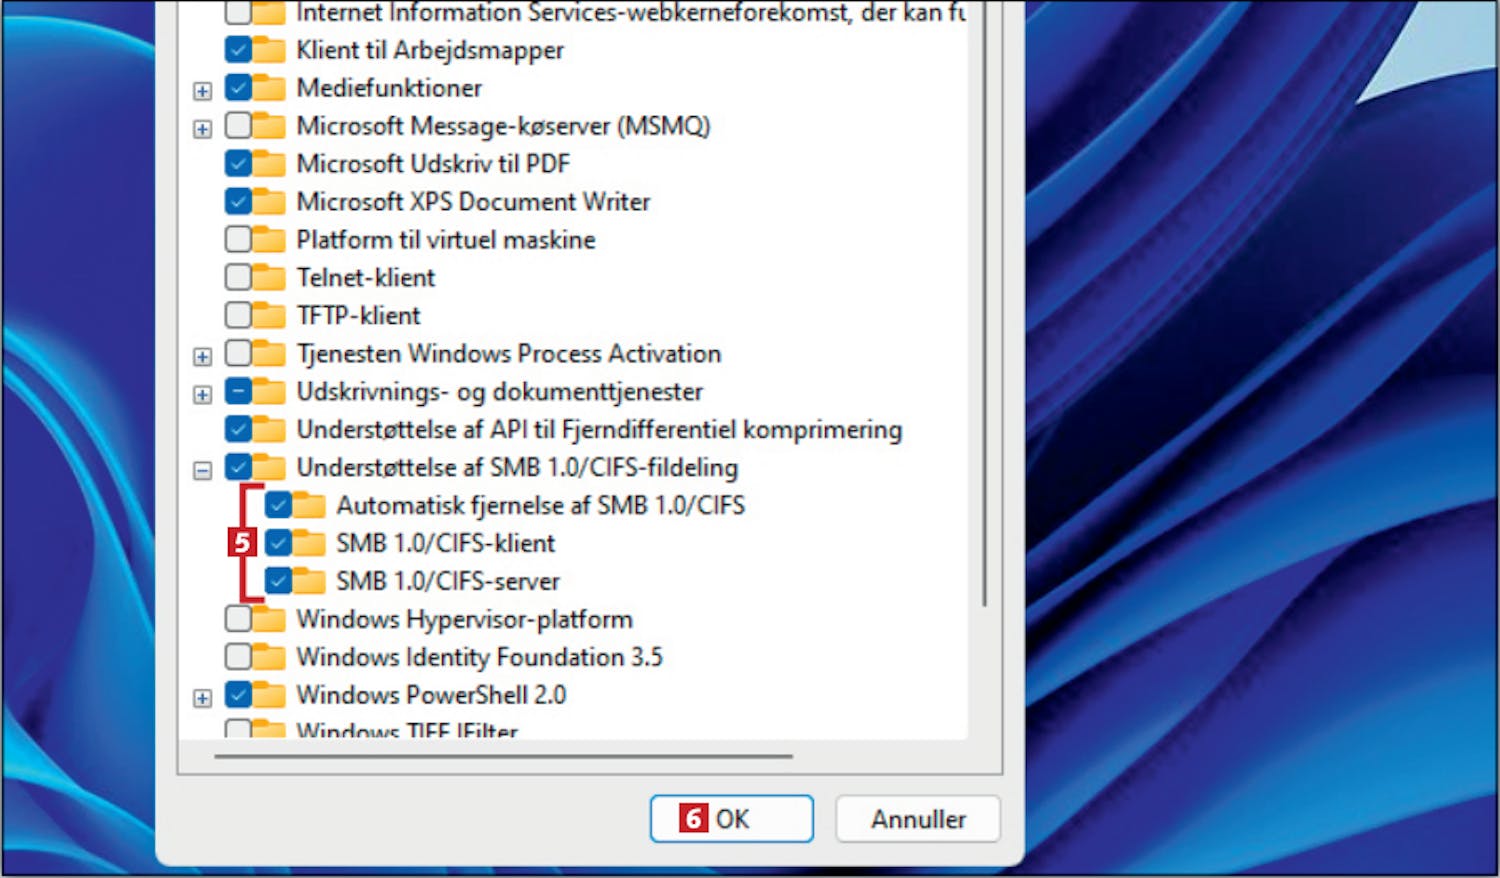Image resolution: width=1500 pixels, height=878 pixels.
Task: Uncheck Microsoft XPS Document Writer checkbox
Action: (238, 201)
